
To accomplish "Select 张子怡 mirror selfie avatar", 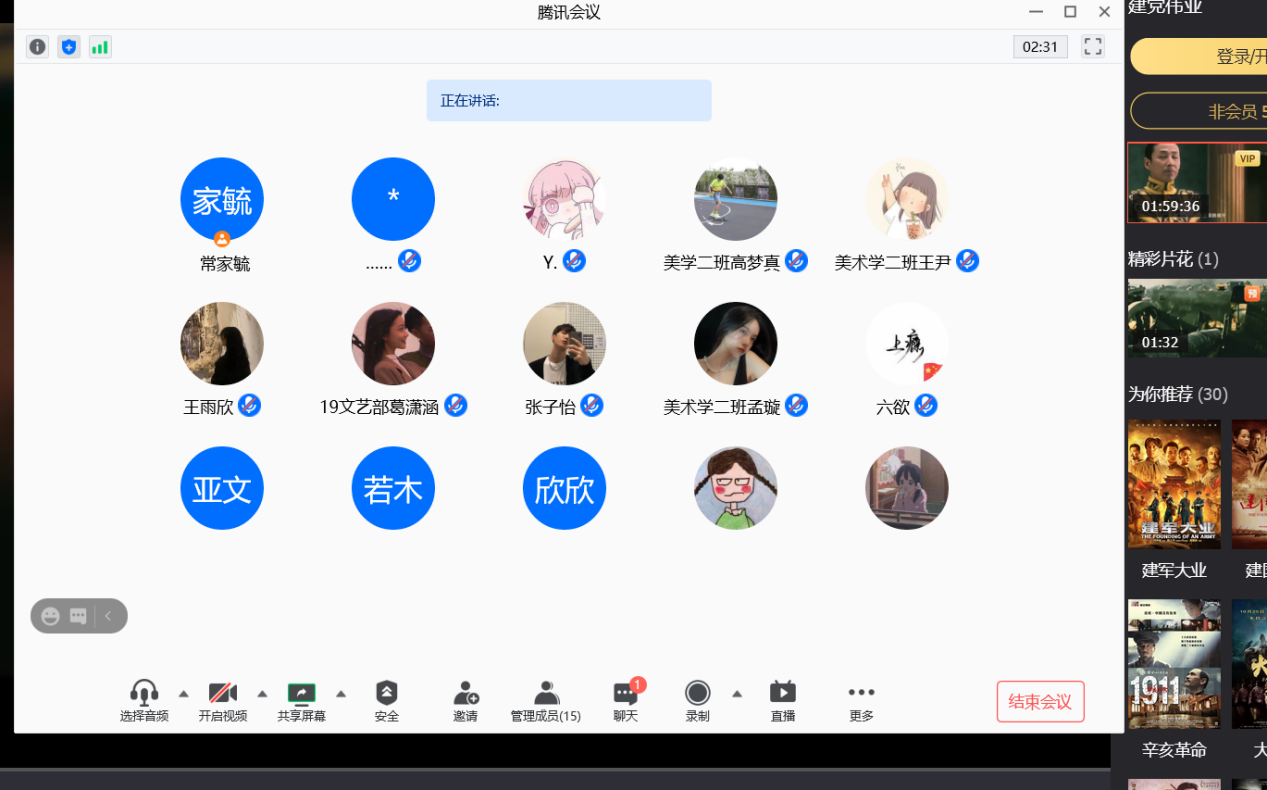I will coord(564,343).
